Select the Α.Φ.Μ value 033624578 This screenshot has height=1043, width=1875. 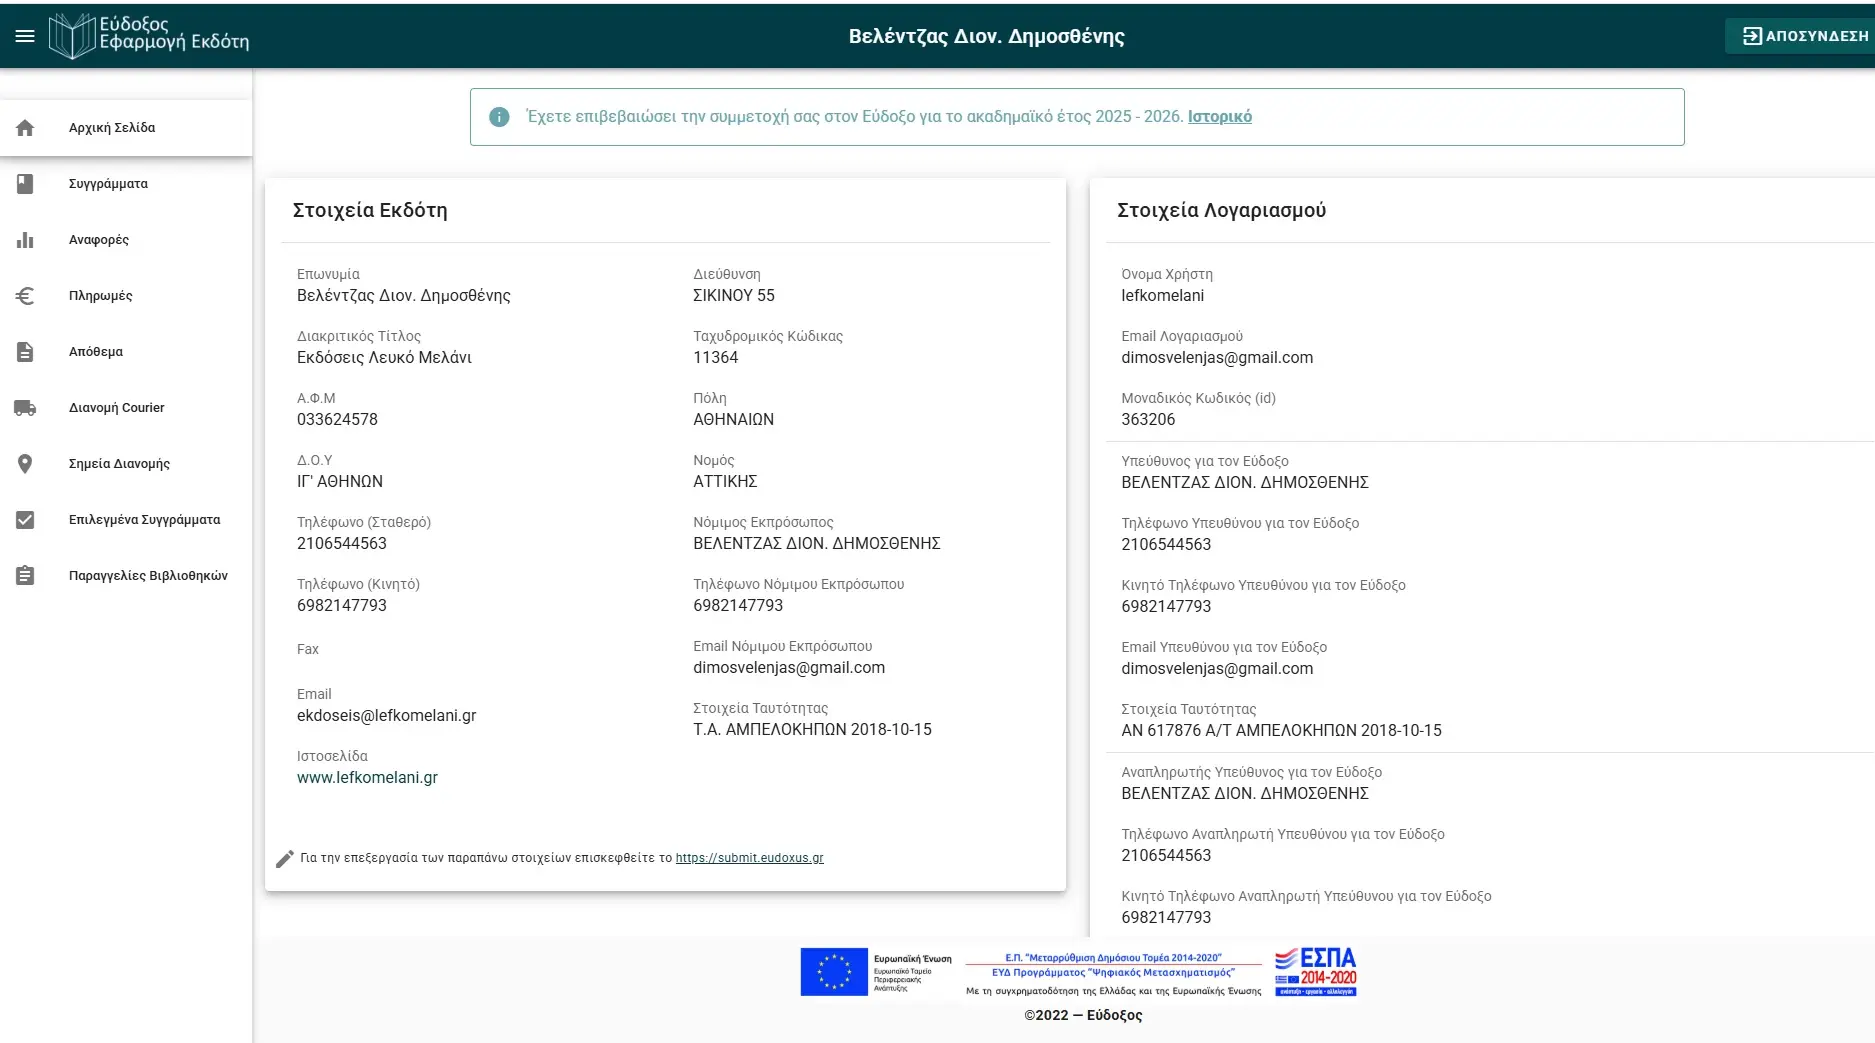337,420
